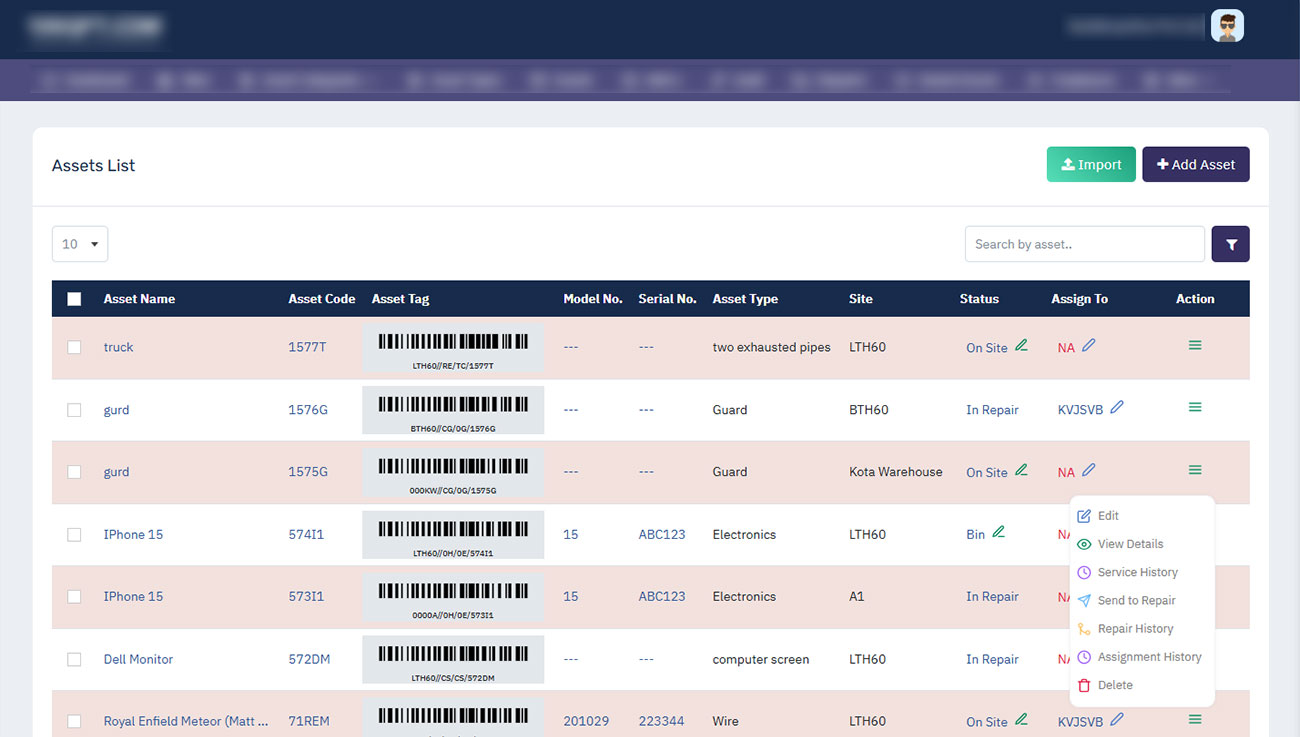This screenshot has width=1300, height=737.
Task: Click the Add Asset button
Action: point(1195,165)
